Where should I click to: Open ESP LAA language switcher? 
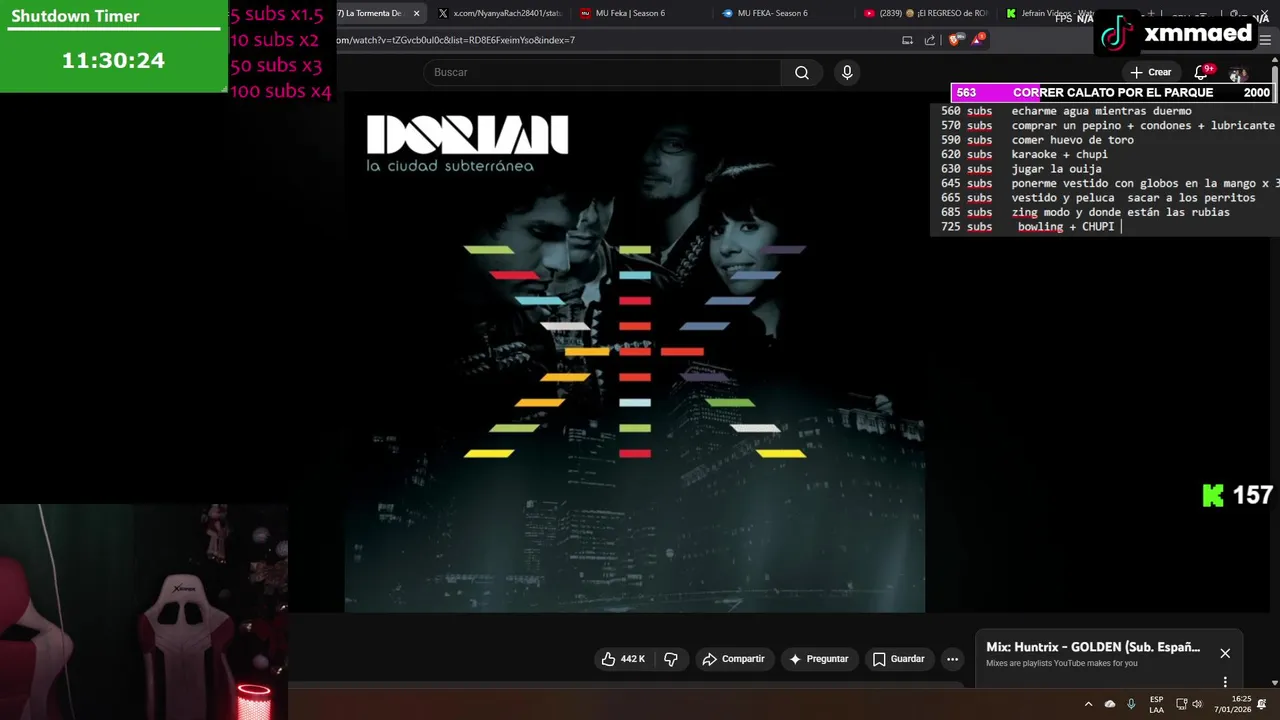point(1157,704)
